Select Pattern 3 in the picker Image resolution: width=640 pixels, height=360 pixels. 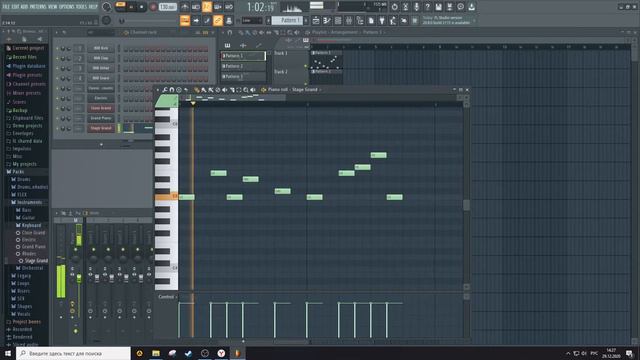(244, 76)
